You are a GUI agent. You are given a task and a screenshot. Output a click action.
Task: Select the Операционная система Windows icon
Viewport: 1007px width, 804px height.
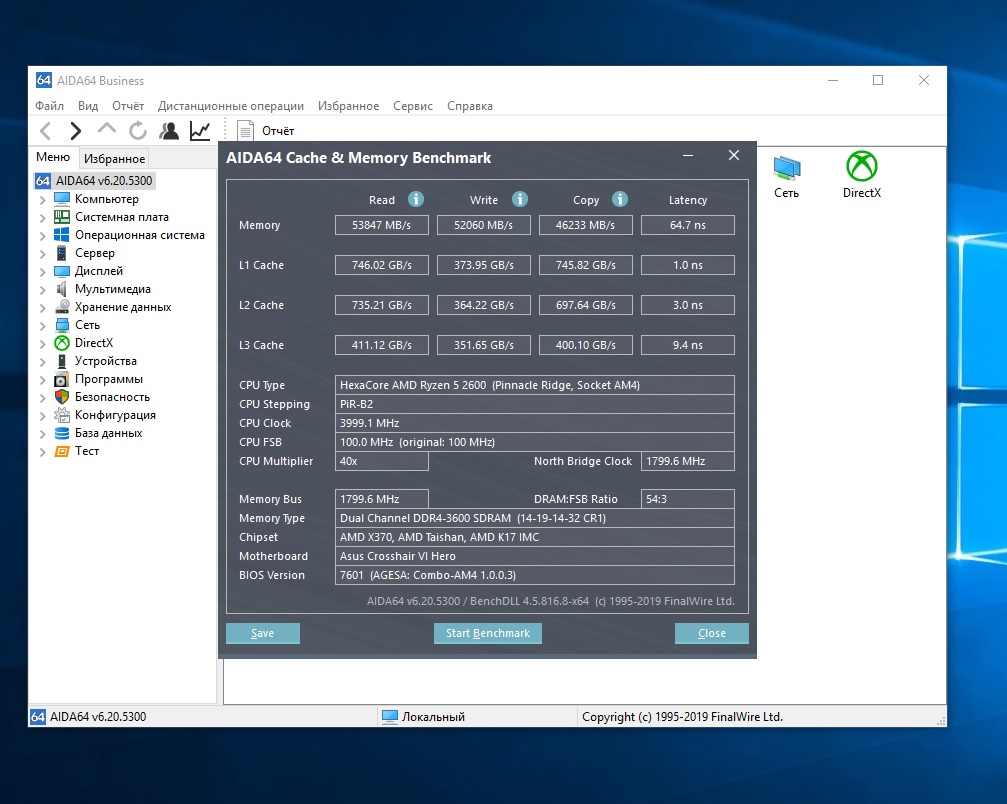tap(62, 234)
